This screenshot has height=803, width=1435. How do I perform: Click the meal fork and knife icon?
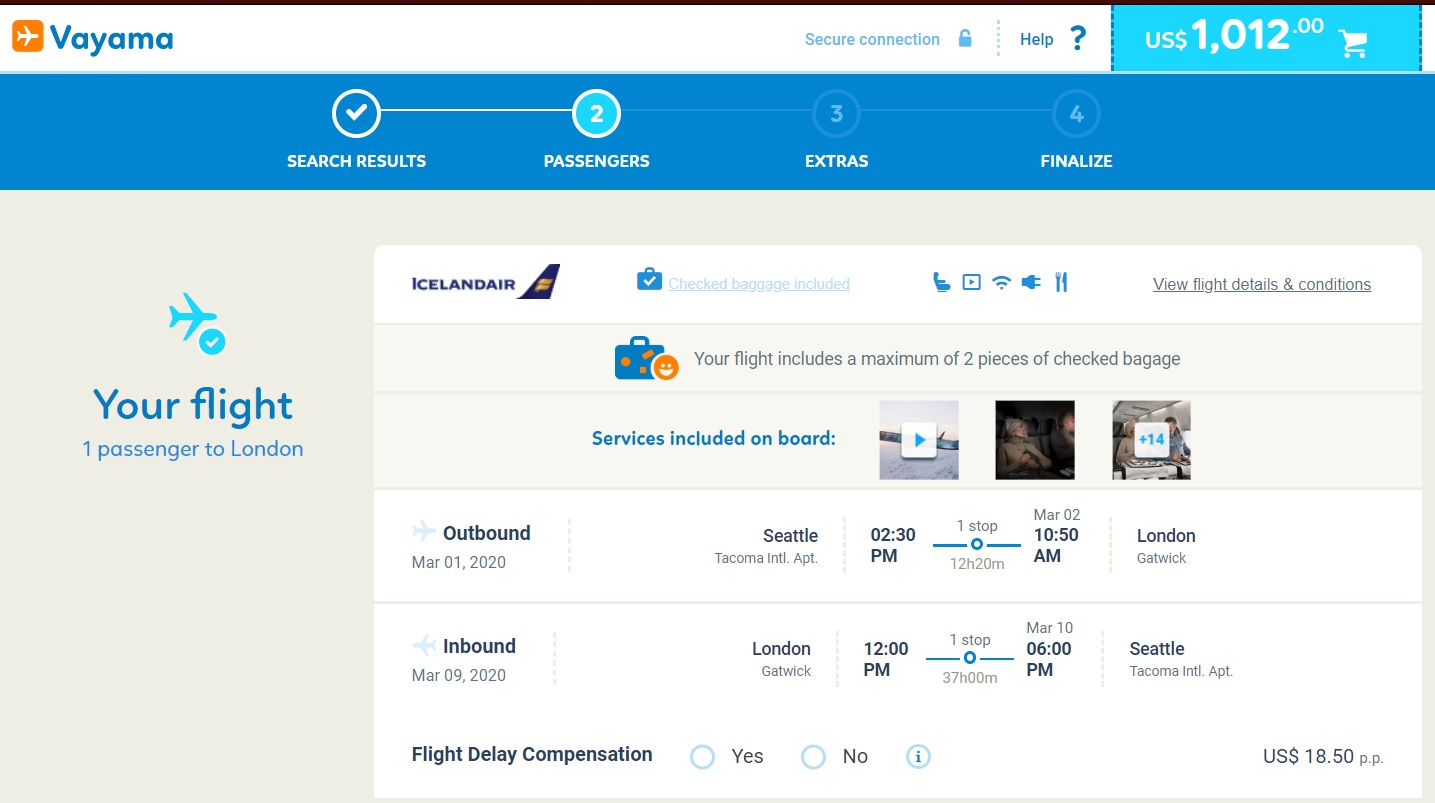pos(1061,283)
